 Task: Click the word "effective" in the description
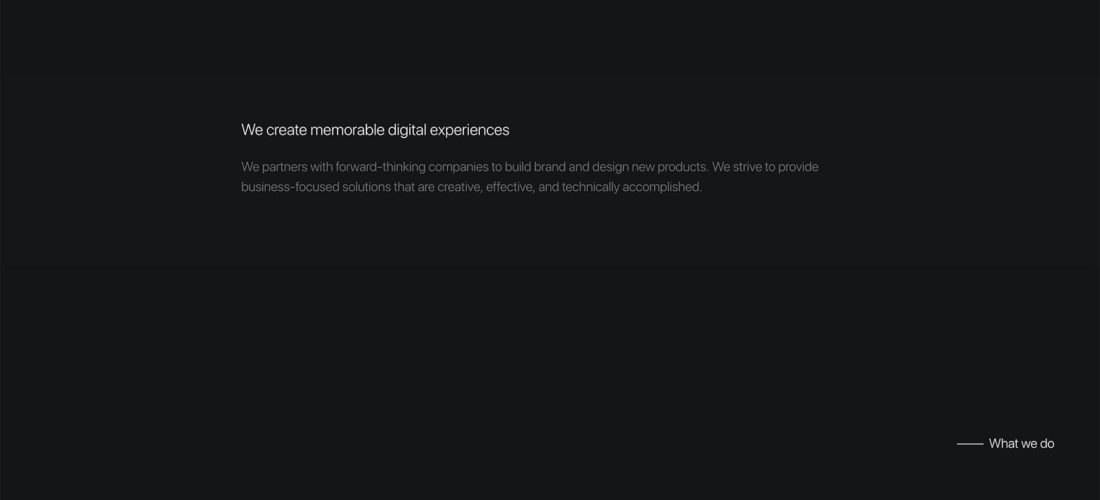tap(509, 187)
